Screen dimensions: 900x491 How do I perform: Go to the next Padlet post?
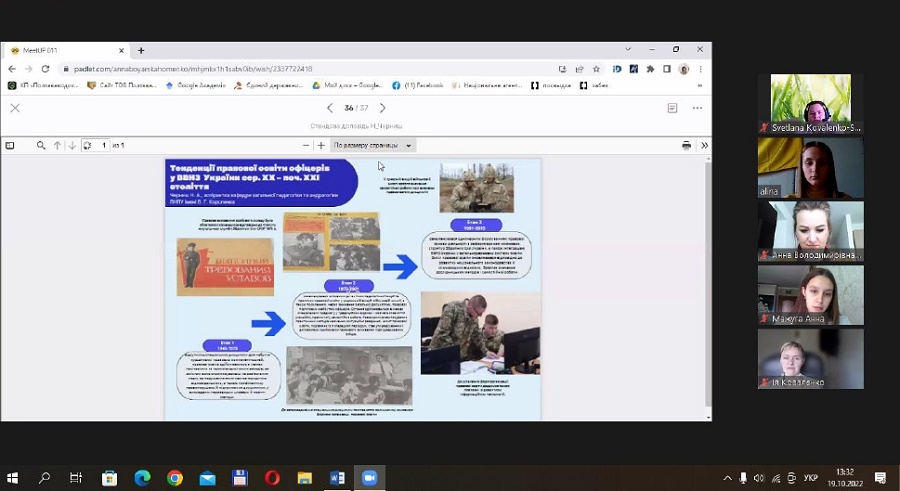pos(382,108)
